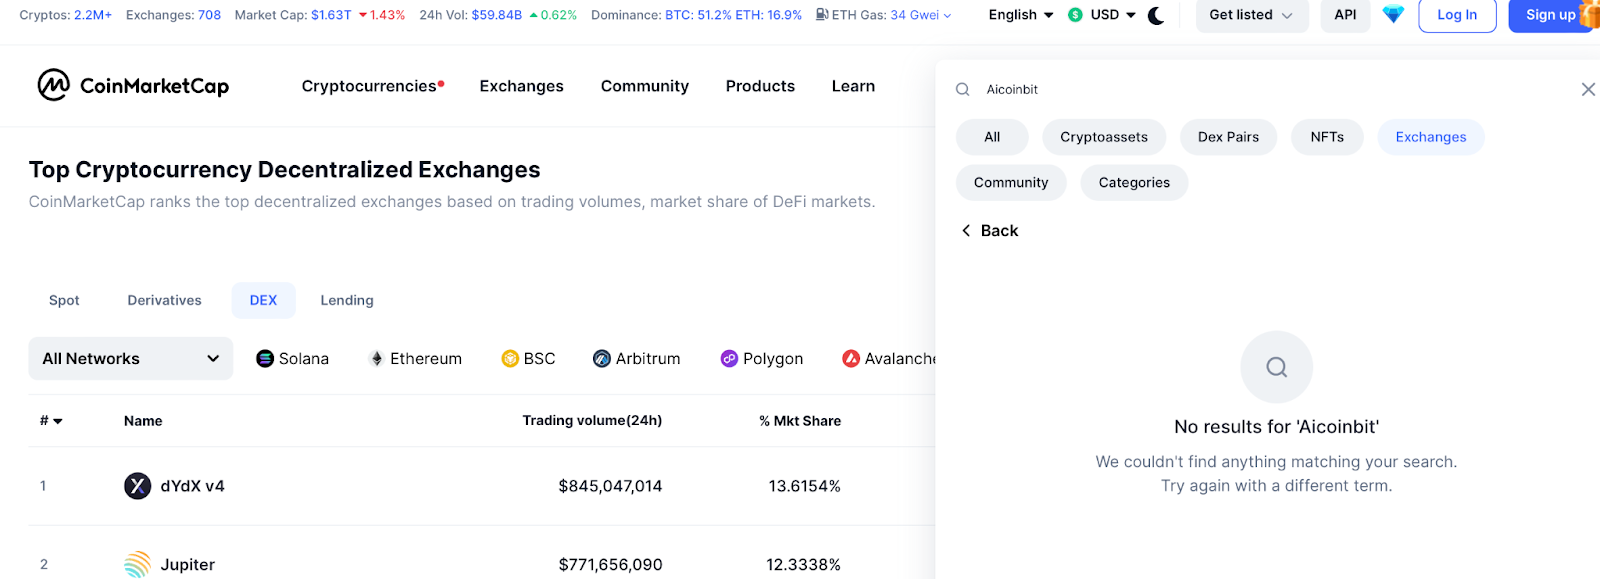Viewport: 1600px width, 579px height.
Task: Switch to the Derivatives tab
Action: point(164,300)
